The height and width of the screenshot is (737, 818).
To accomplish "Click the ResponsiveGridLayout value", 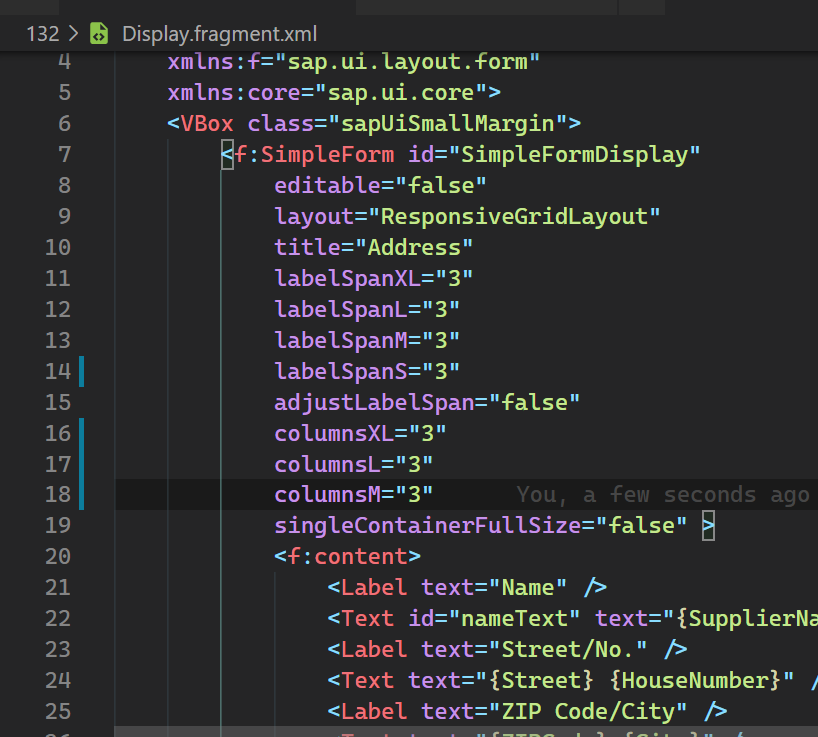I will click(x=514, y=216).
